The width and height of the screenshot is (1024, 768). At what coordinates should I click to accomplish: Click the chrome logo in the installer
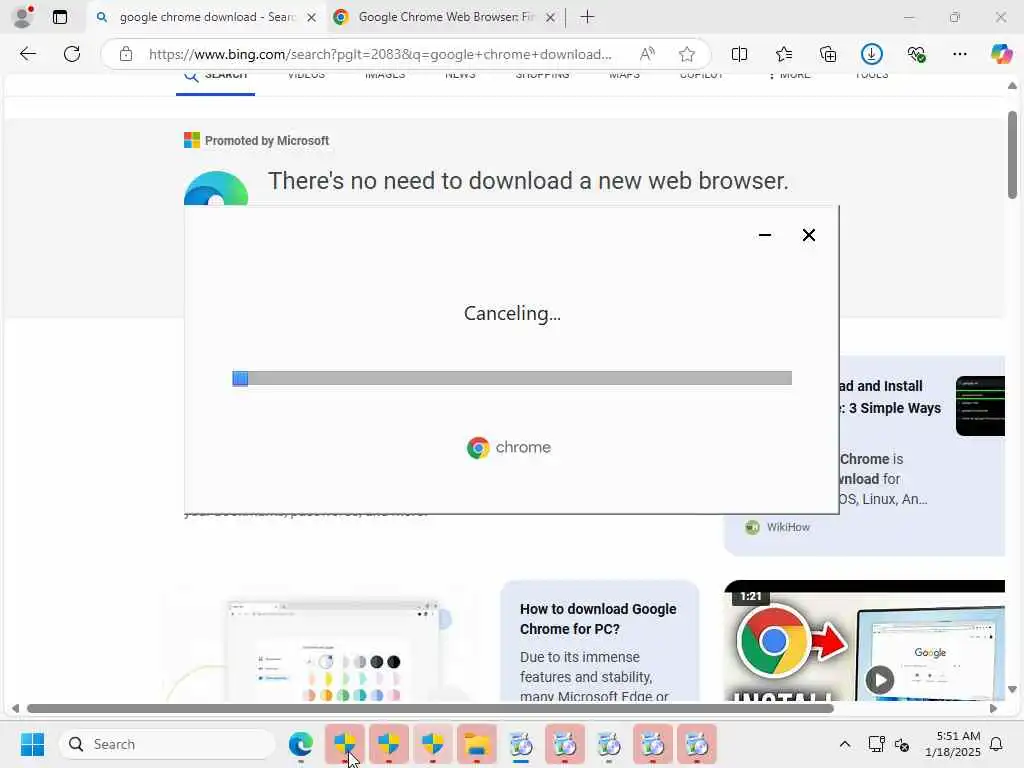(509, 447)
